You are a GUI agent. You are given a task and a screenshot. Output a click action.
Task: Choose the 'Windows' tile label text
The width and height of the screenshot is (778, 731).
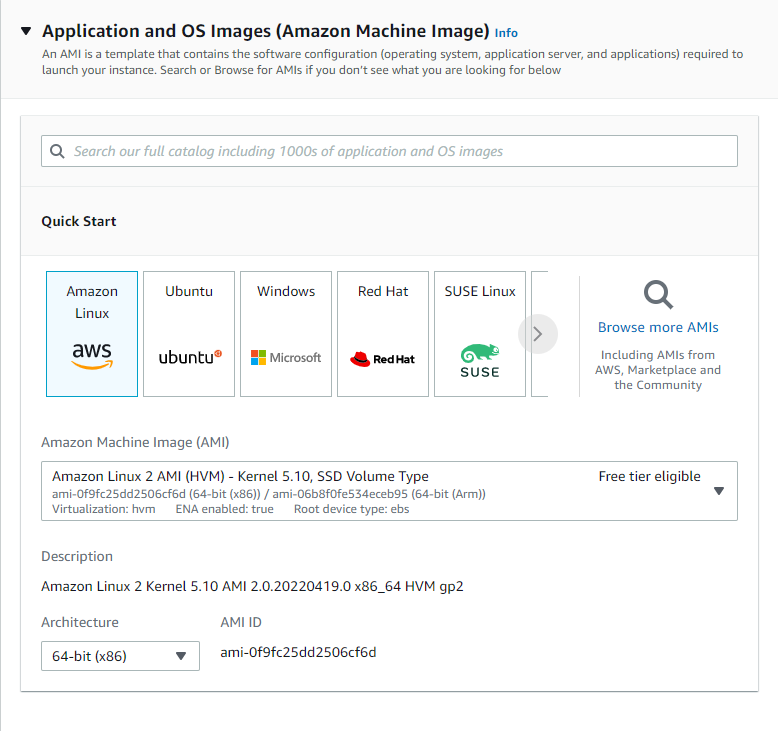click(x=286, y=292)
